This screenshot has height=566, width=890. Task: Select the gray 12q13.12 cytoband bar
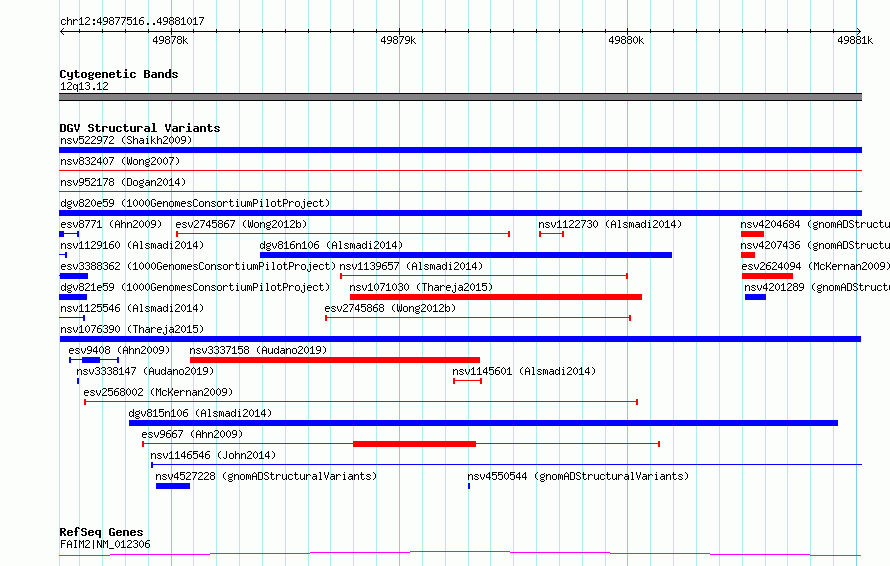(x=460, y=97)
